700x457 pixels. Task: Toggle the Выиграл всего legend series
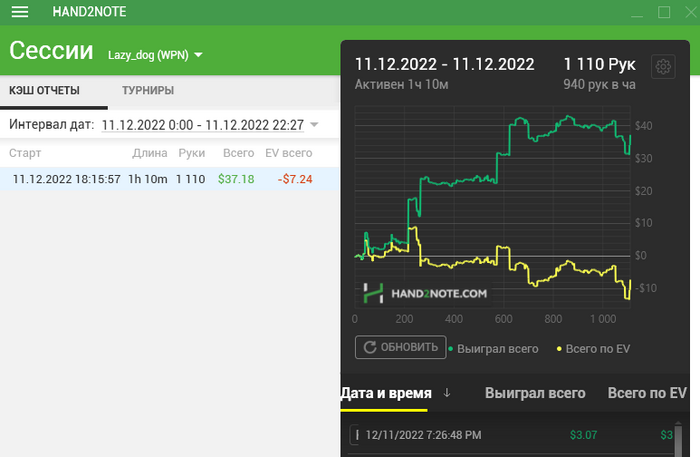pyautogui.click(x=493, y=349)
